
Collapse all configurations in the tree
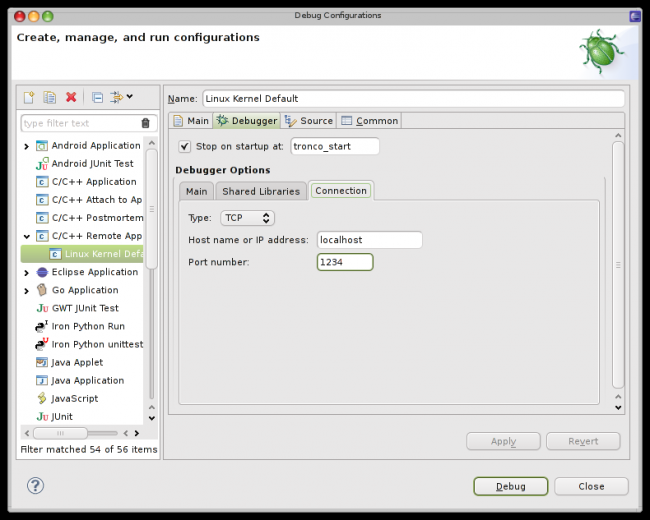[x=97, y=97]
